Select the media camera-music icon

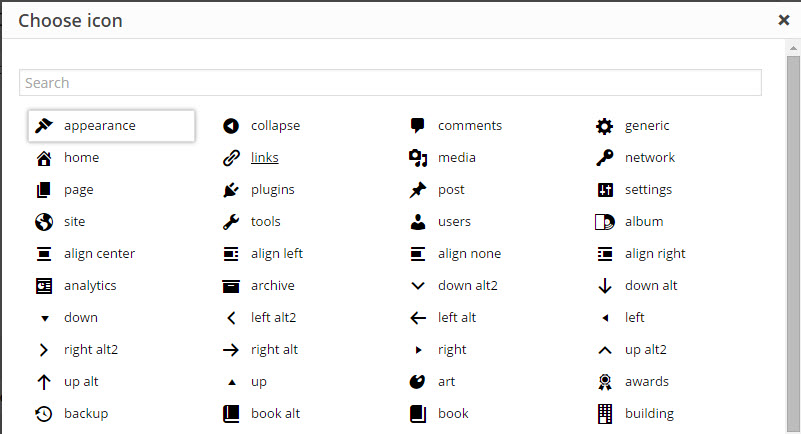pos(418,158)
